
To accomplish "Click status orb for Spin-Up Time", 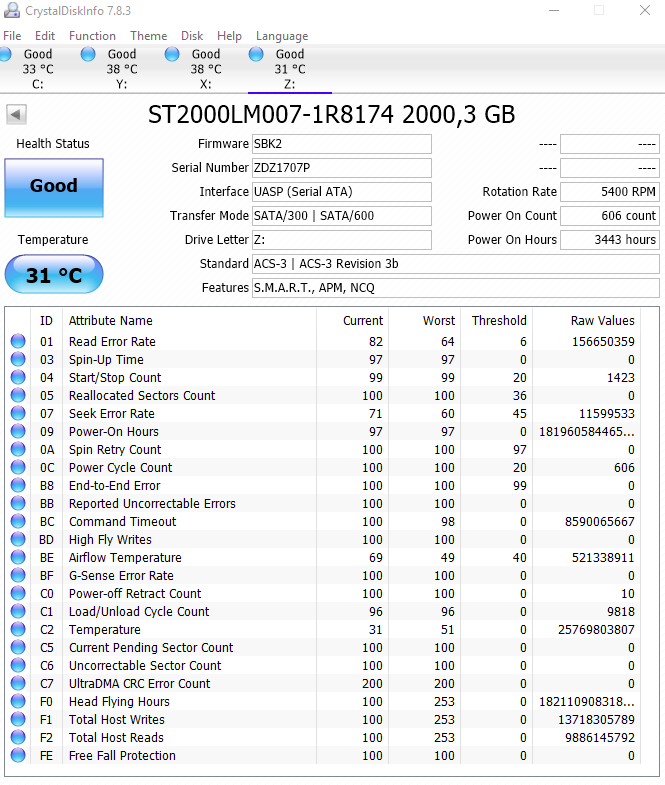I will click(18, 359).
